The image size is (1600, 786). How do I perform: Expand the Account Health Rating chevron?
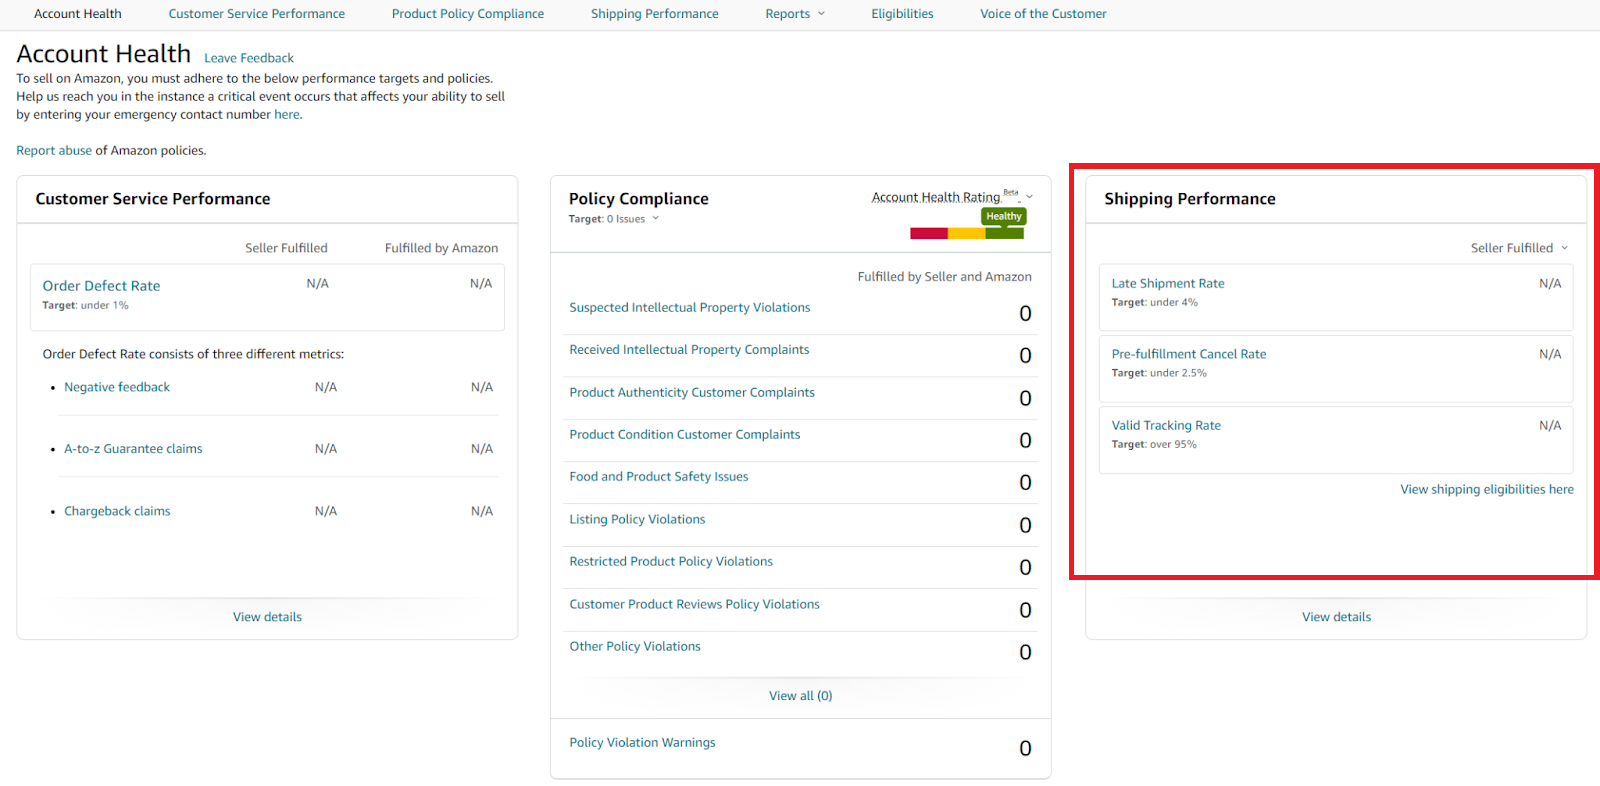pyautogui.click(x=1029, y=197)
